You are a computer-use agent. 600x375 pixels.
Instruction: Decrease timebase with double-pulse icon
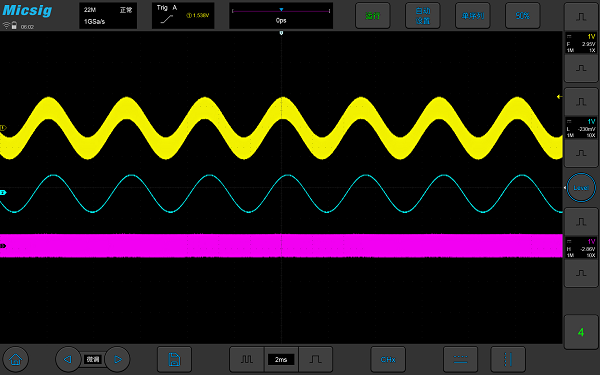coord(247,359)
